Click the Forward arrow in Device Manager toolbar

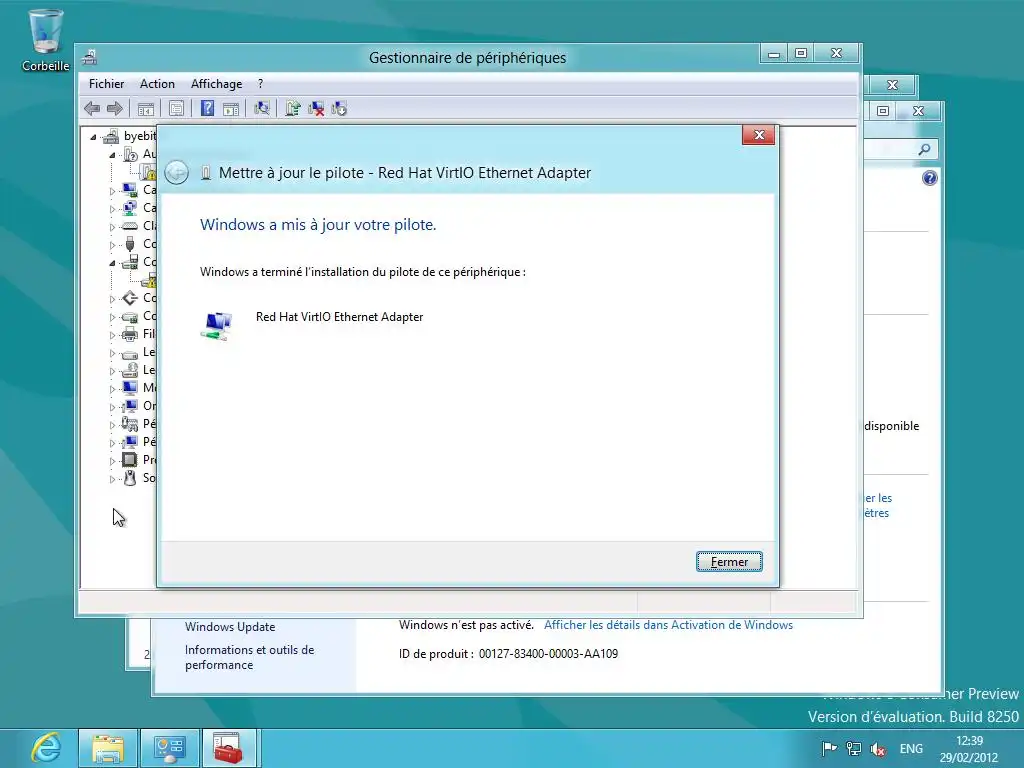(115, 108)
